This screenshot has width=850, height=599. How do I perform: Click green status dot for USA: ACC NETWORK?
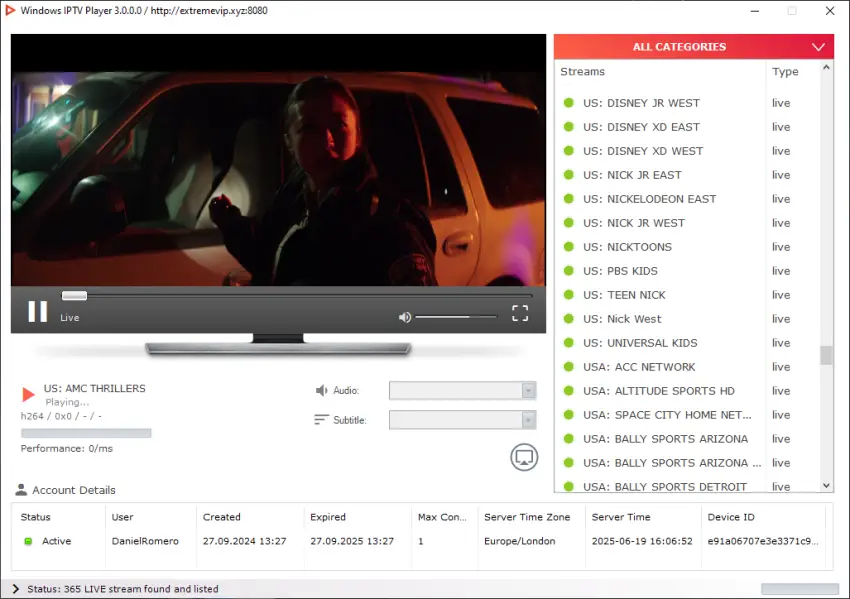(569, 366)
